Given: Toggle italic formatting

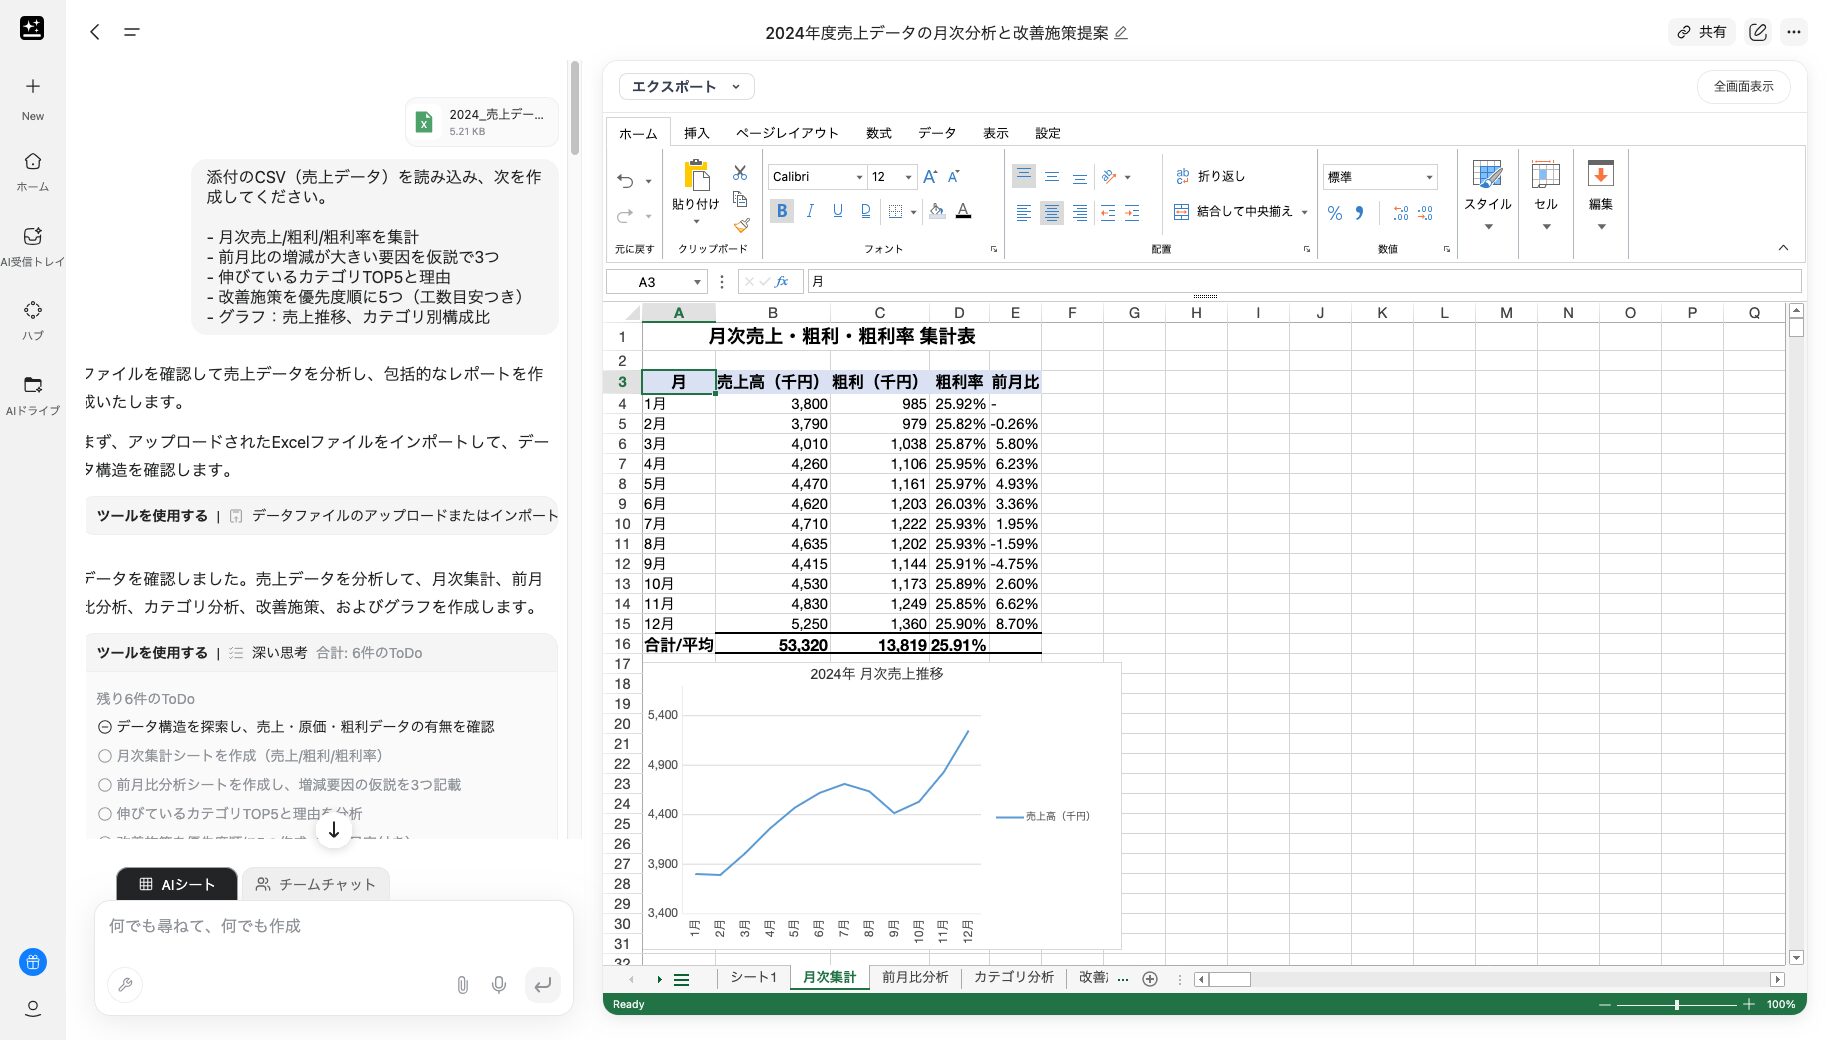Looking at the screenshot, I should coord(810,211).
